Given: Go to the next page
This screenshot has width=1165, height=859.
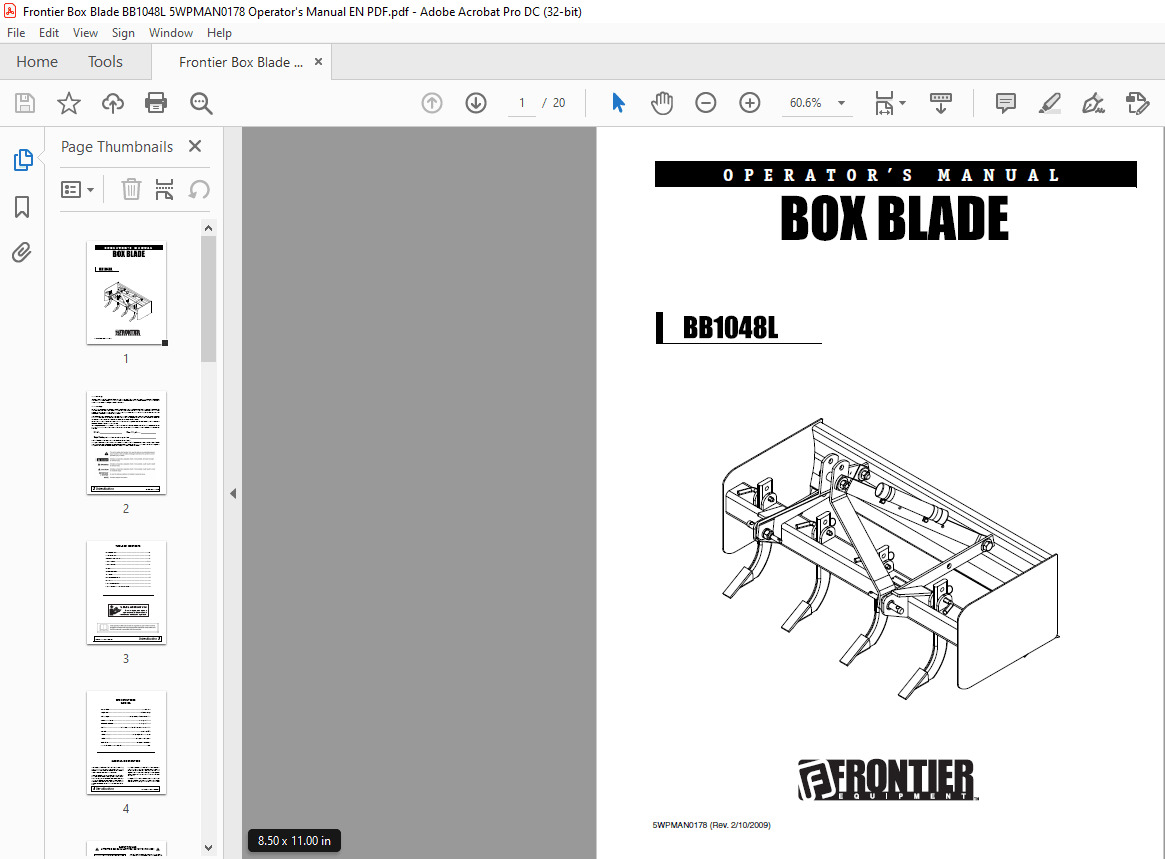Looking at the screenshot, I should click(475, 102).
